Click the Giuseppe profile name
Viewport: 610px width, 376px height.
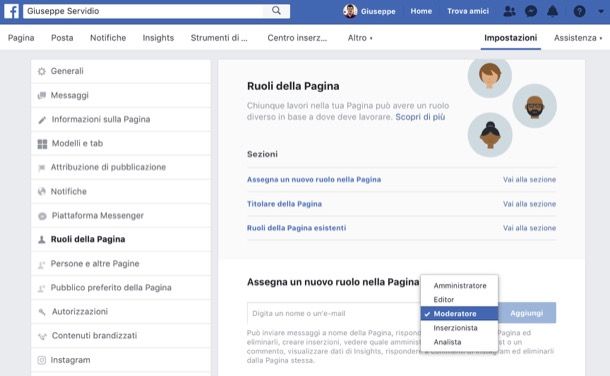point(378,11)
